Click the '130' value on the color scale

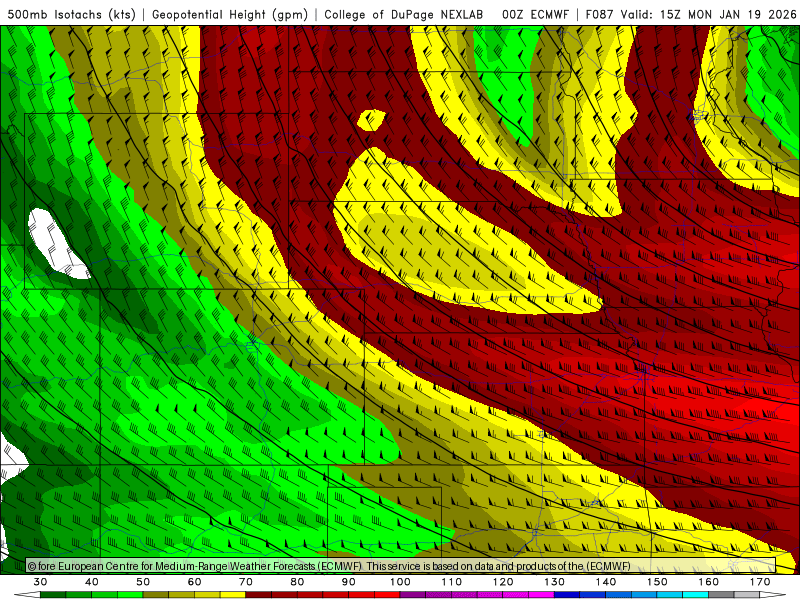[554, 582]
